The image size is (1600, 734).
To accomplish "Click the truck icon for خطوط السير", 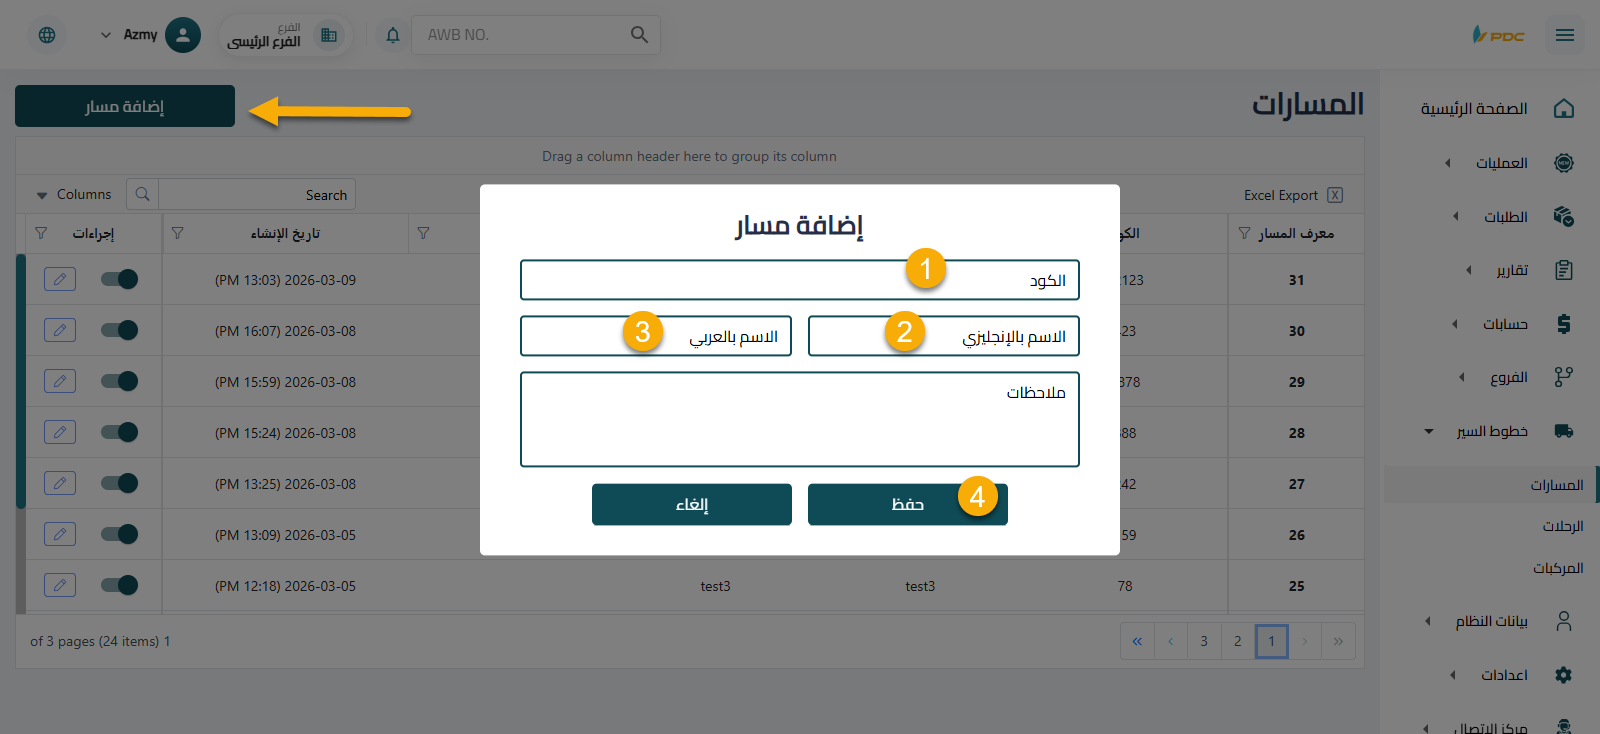I will pos(1563,430).
